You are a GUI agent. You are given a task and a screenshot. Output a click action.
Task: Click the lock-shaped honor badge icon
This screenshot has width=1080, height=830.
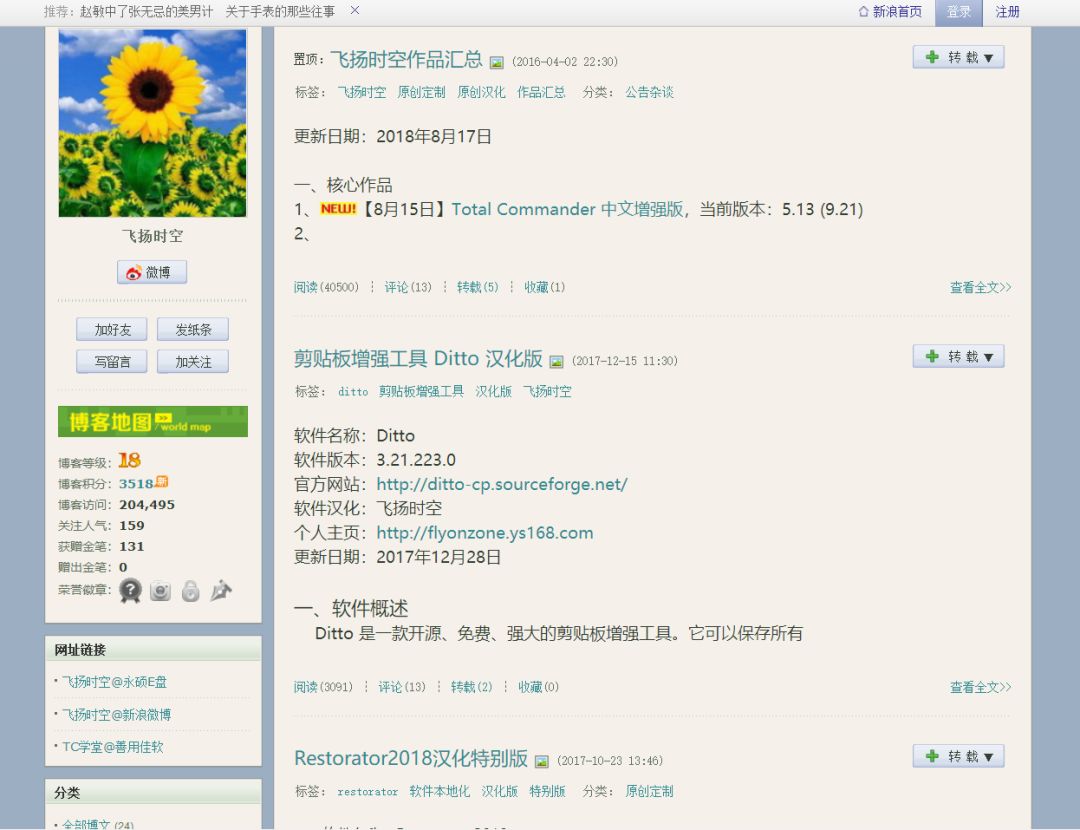point(190,592)
